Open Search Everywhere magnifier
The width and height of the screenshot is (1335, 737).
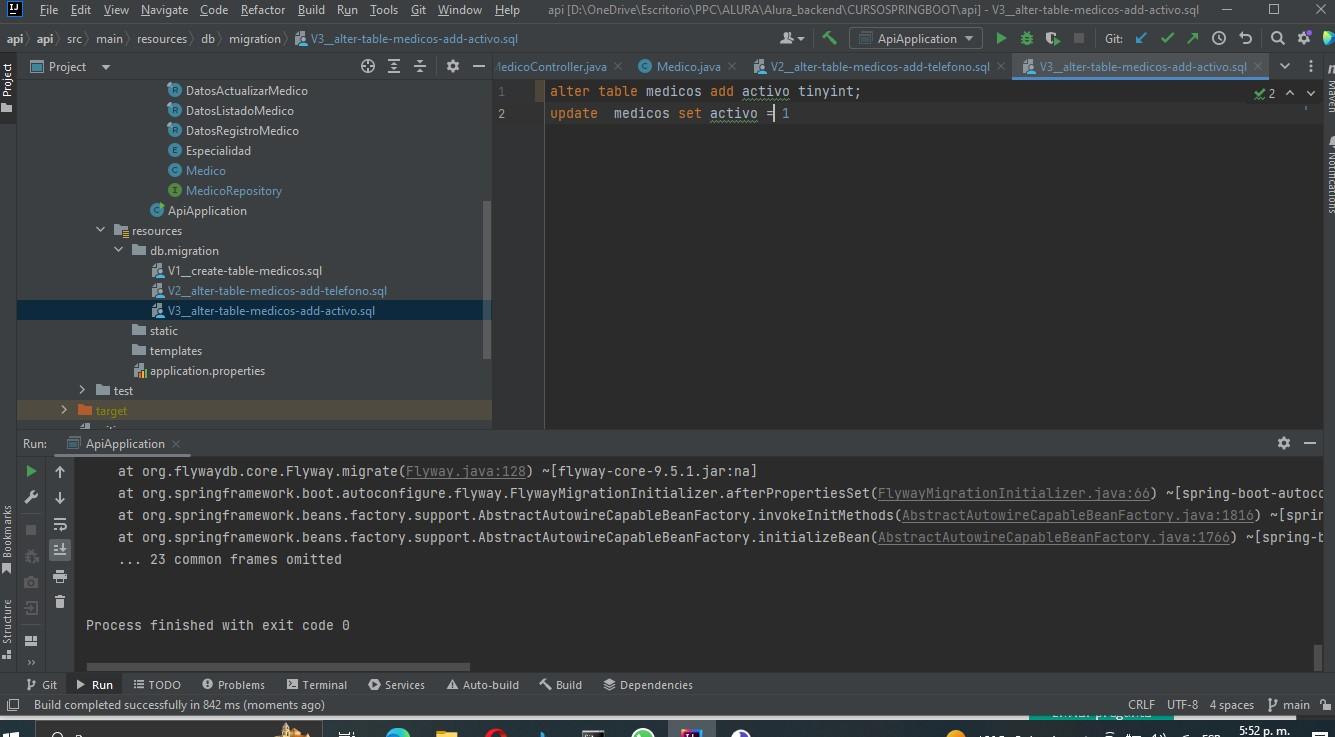click(x=1278, y=38)
